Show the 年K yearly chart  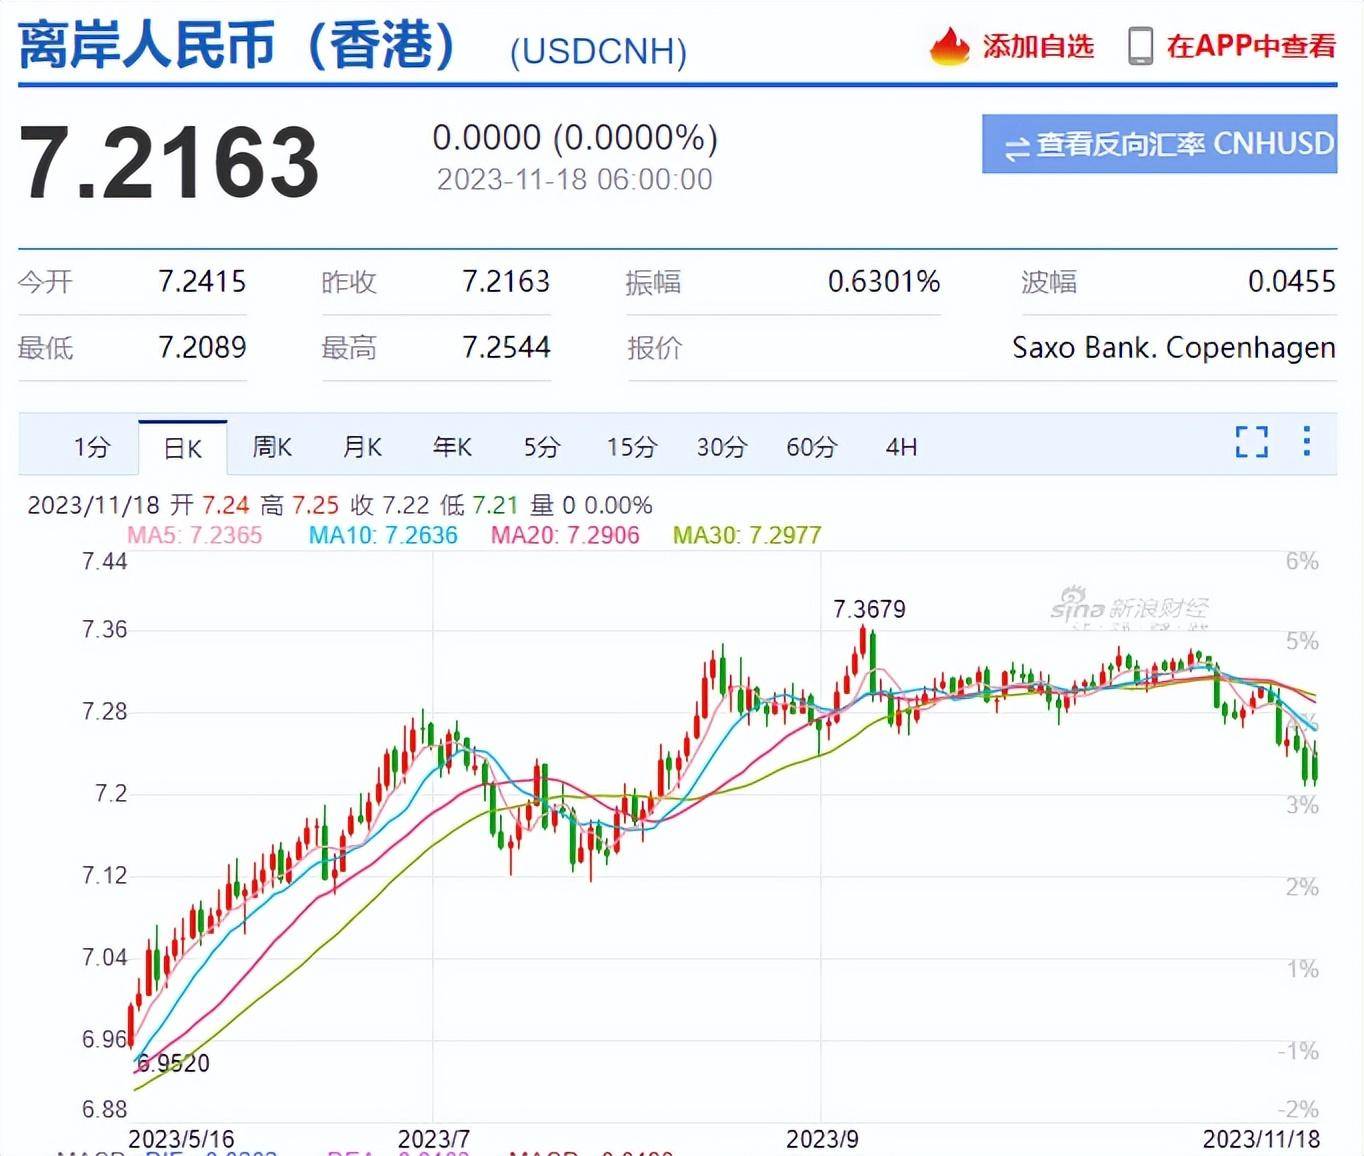(452, 447)
